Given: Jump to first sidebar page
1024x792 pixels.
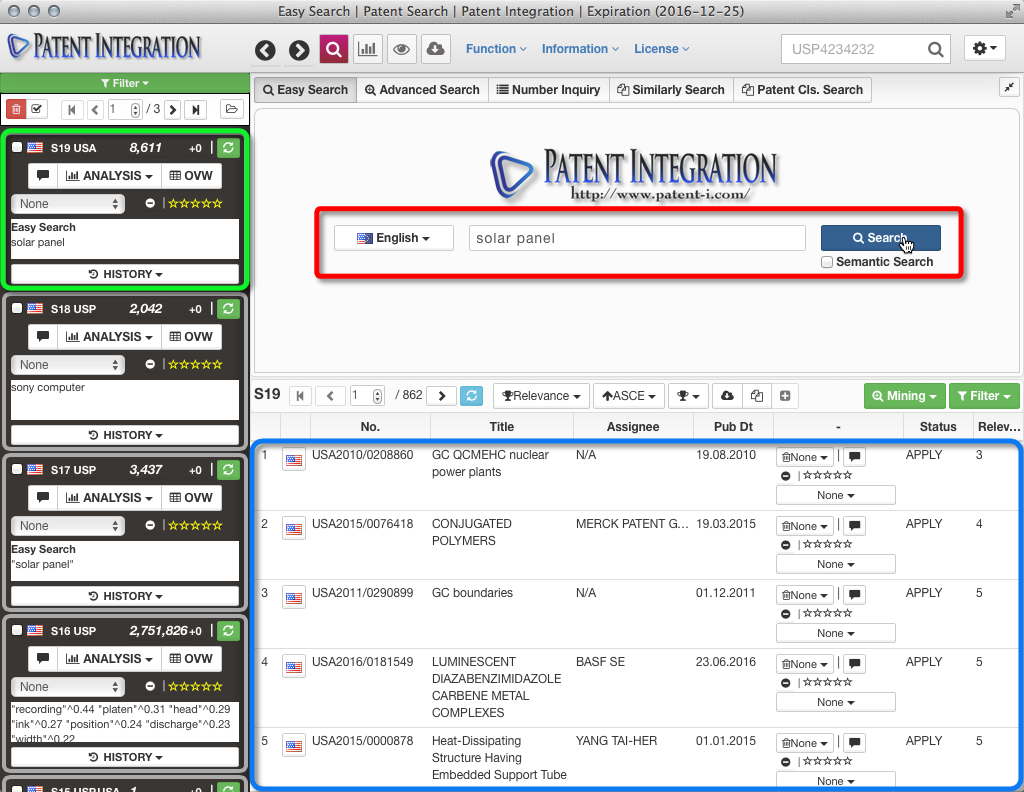Looking at the screenshot, I should [x=72, y=110].
